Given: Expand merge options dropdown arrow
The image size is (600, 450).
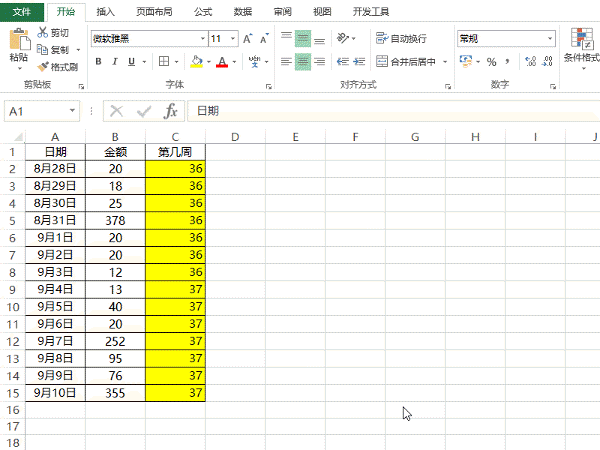Looking at the screenshot, I should [445, 62].
